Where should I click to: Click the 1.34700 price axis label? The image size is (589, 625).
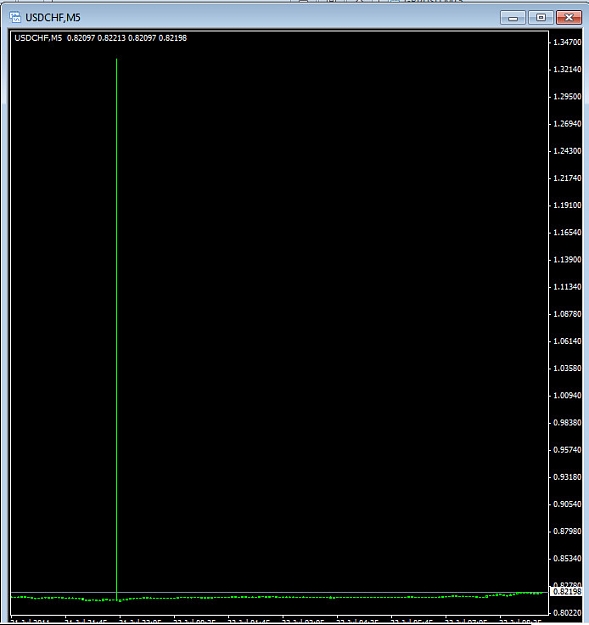[567, 42]
